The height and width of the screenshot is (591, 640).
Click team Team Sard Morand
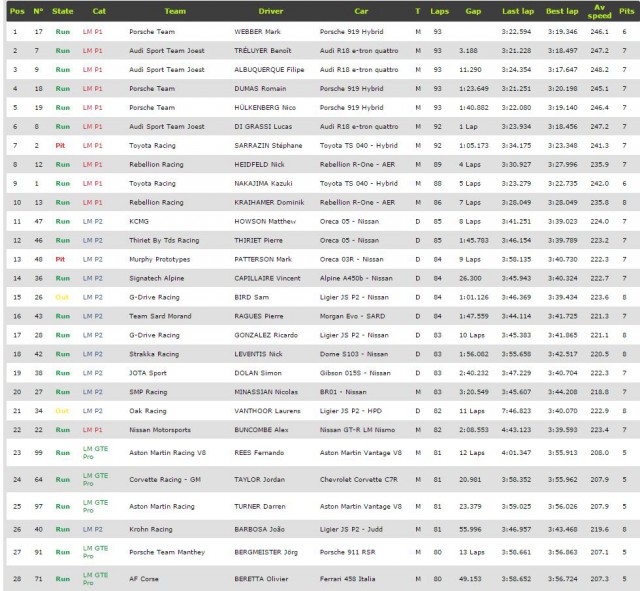point(160,316)
